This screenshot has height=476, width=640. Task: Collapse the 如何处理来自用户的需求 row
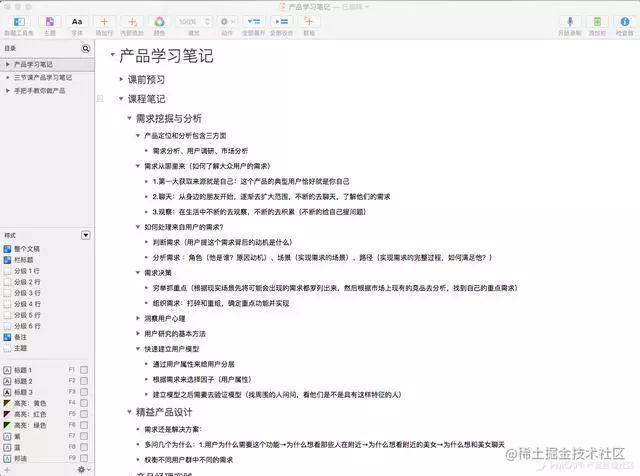click(x=138, y=227)
